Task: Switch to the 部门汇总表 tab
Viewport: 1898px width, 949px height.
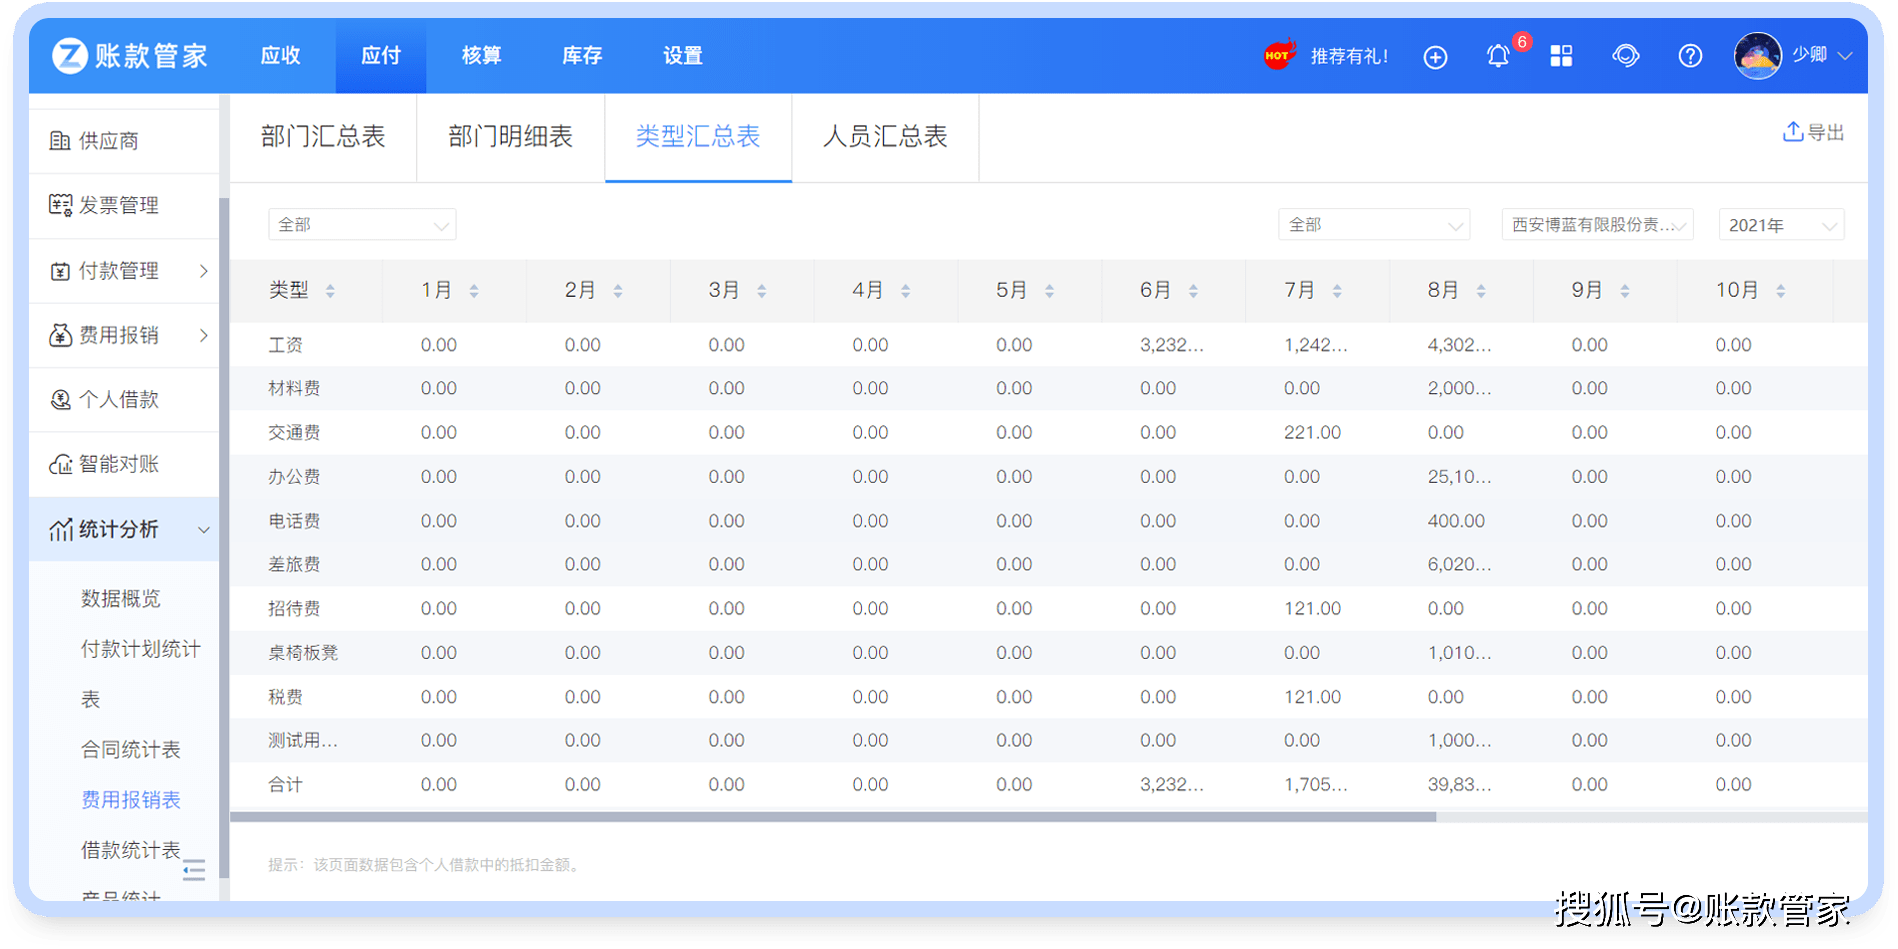Action: click(x=323, y=137)
